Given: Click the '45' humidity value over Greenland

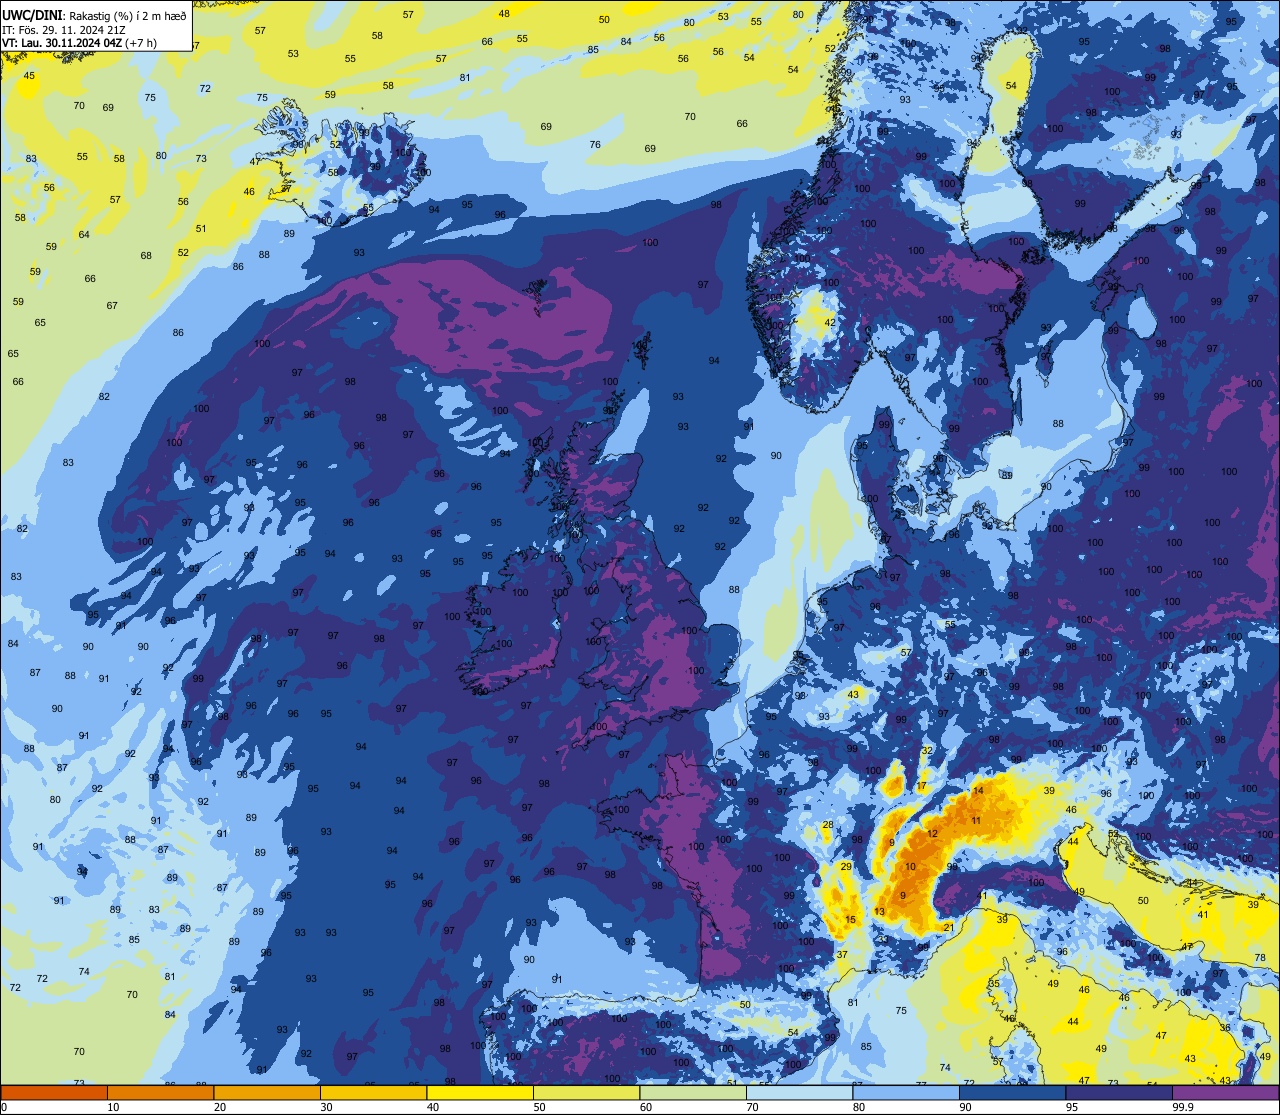Looking at the screenshot, I should pos(29,75).
